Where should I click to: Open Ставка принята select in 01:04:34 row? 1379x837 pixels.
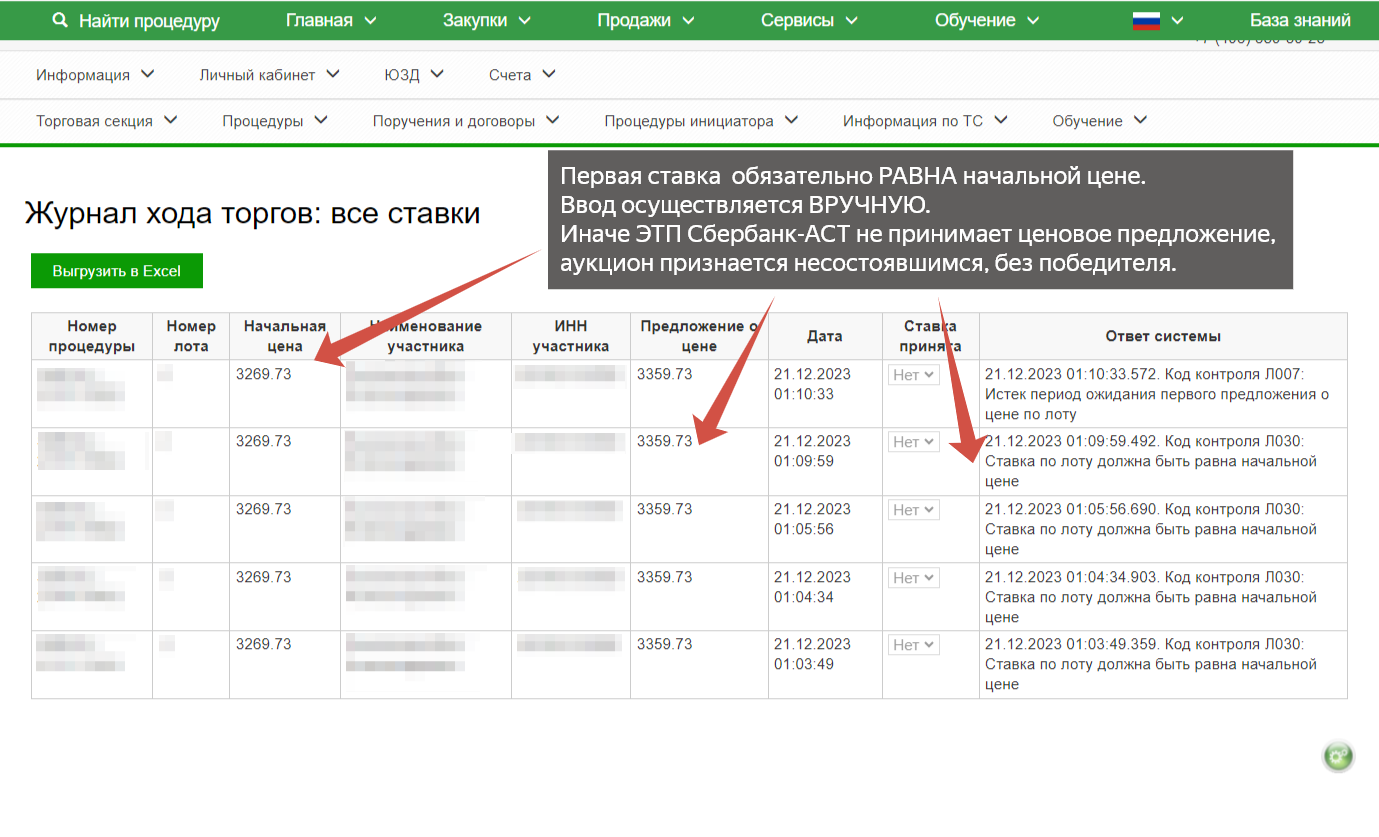914,578
